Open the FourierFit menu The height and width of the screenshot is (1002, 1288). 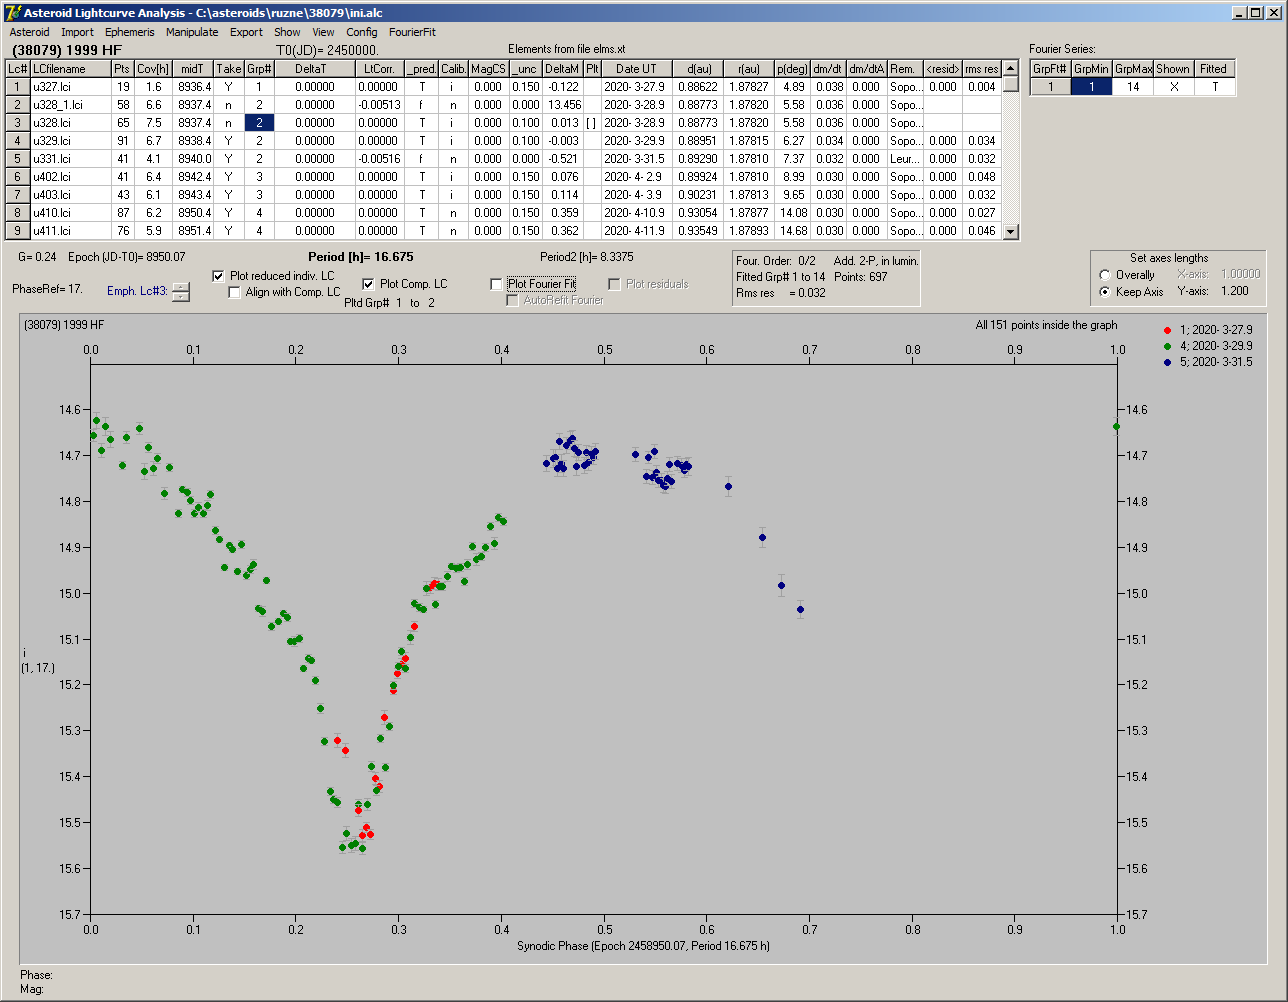pos(412,32)
